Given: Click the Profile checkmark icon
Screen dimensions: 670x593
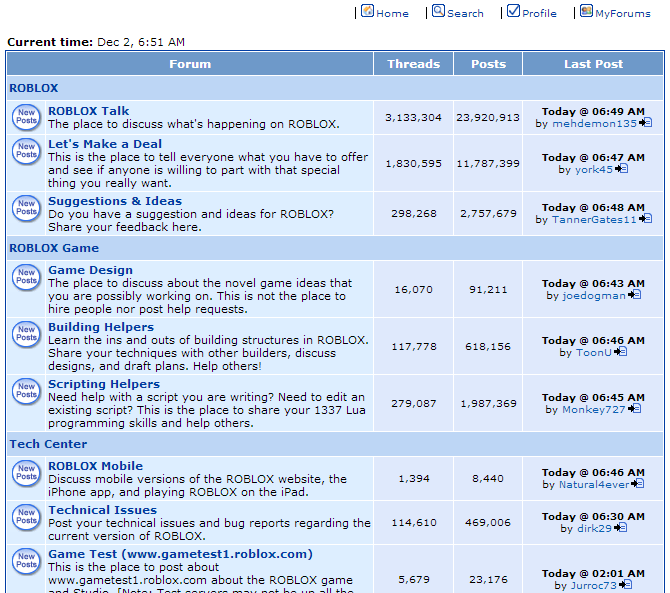Looking at the screenshot, I should point(514,11).
